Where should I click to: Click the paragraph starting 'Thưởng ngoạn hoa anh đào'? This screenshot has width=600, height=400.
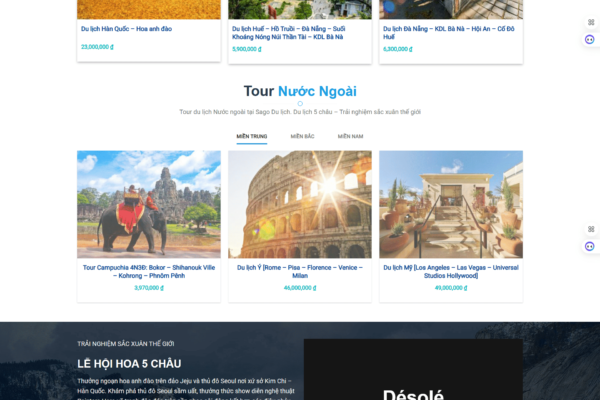[186, 389]
